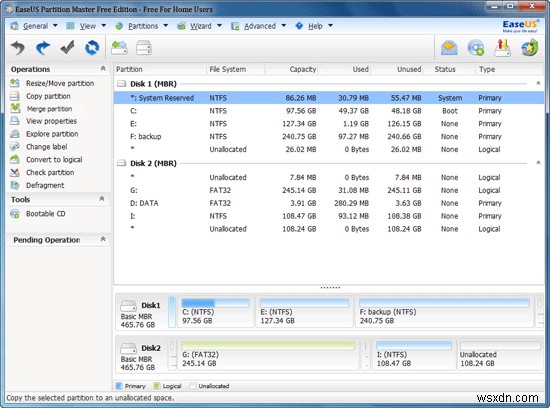Click the Redo arrow icon
This screenshot has width=550, height=408.
click(43, 48)
